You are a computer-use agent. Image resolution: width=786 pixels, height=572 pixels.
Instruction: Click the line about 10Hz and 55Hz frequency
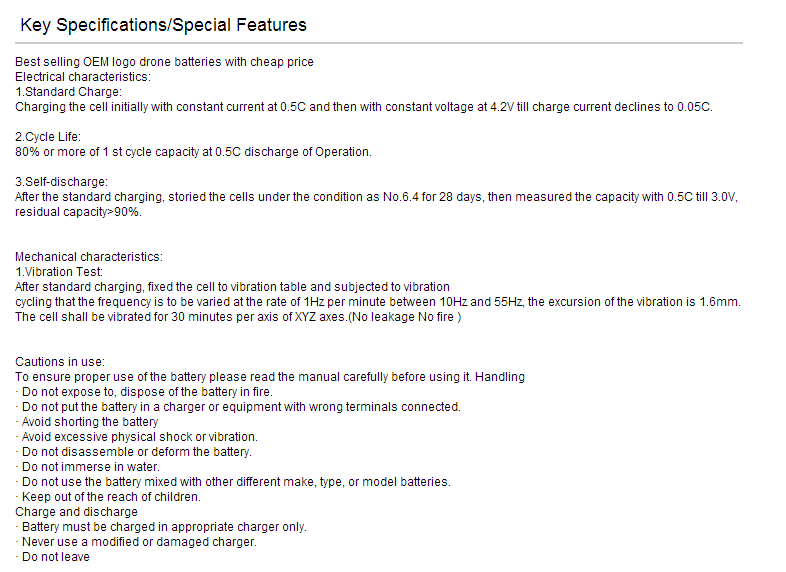[x=378, y=302]
